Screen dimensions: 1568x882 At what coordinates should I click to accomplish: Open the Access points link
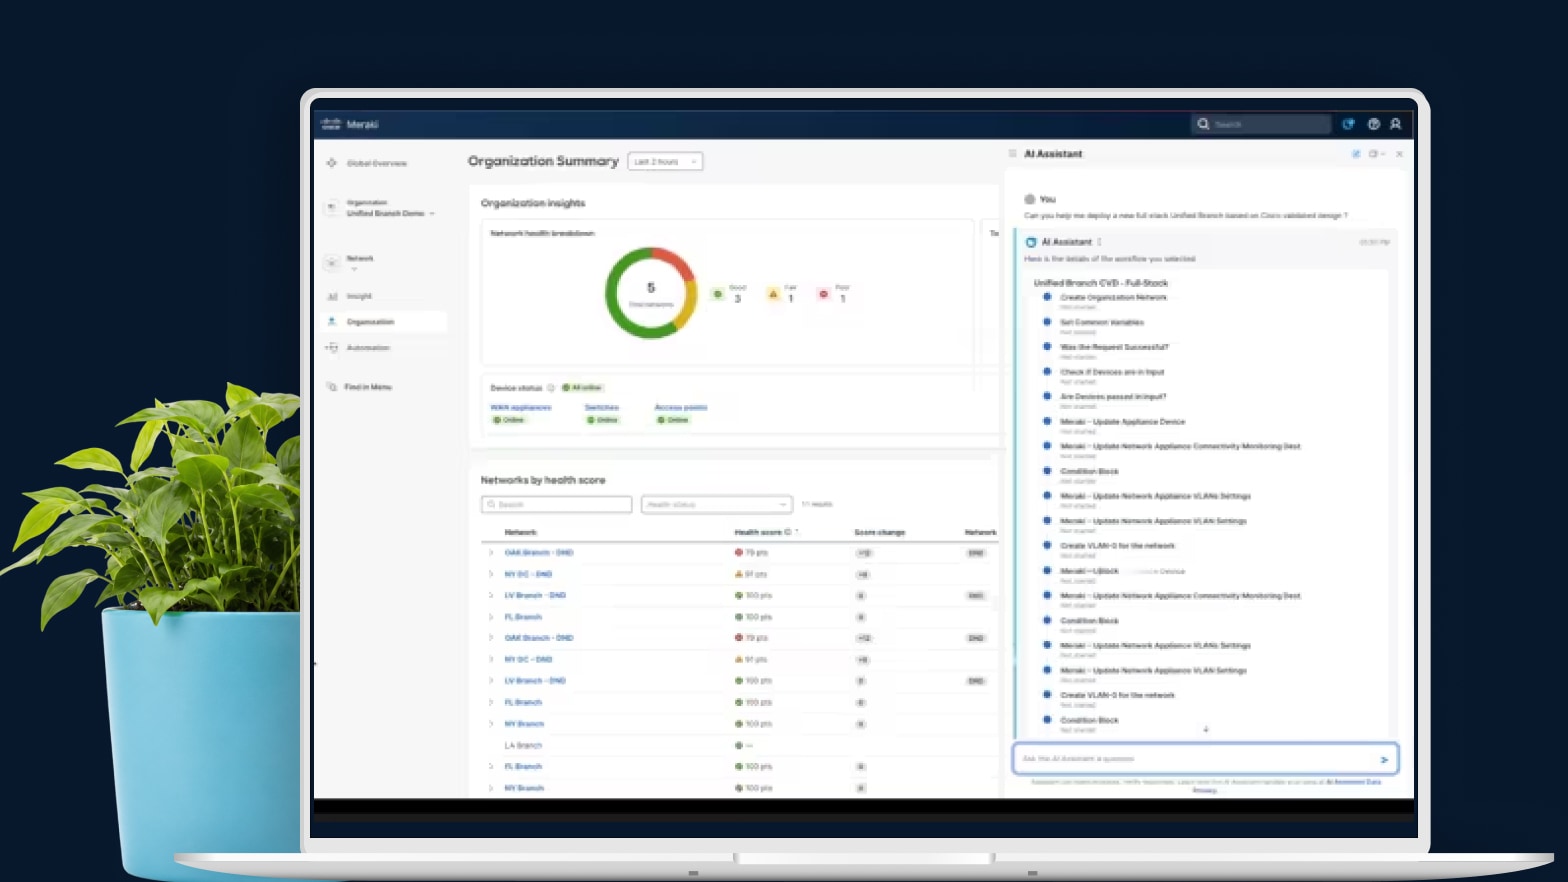coord(681,408)
